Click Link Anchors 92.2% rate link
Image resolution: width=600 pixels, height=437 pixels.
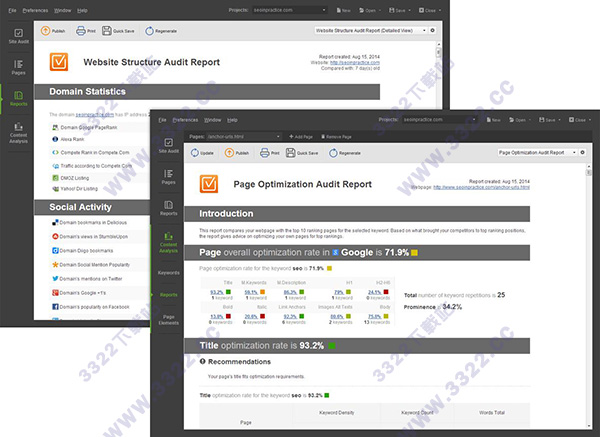pyautogui.click(x=290, y=316)
